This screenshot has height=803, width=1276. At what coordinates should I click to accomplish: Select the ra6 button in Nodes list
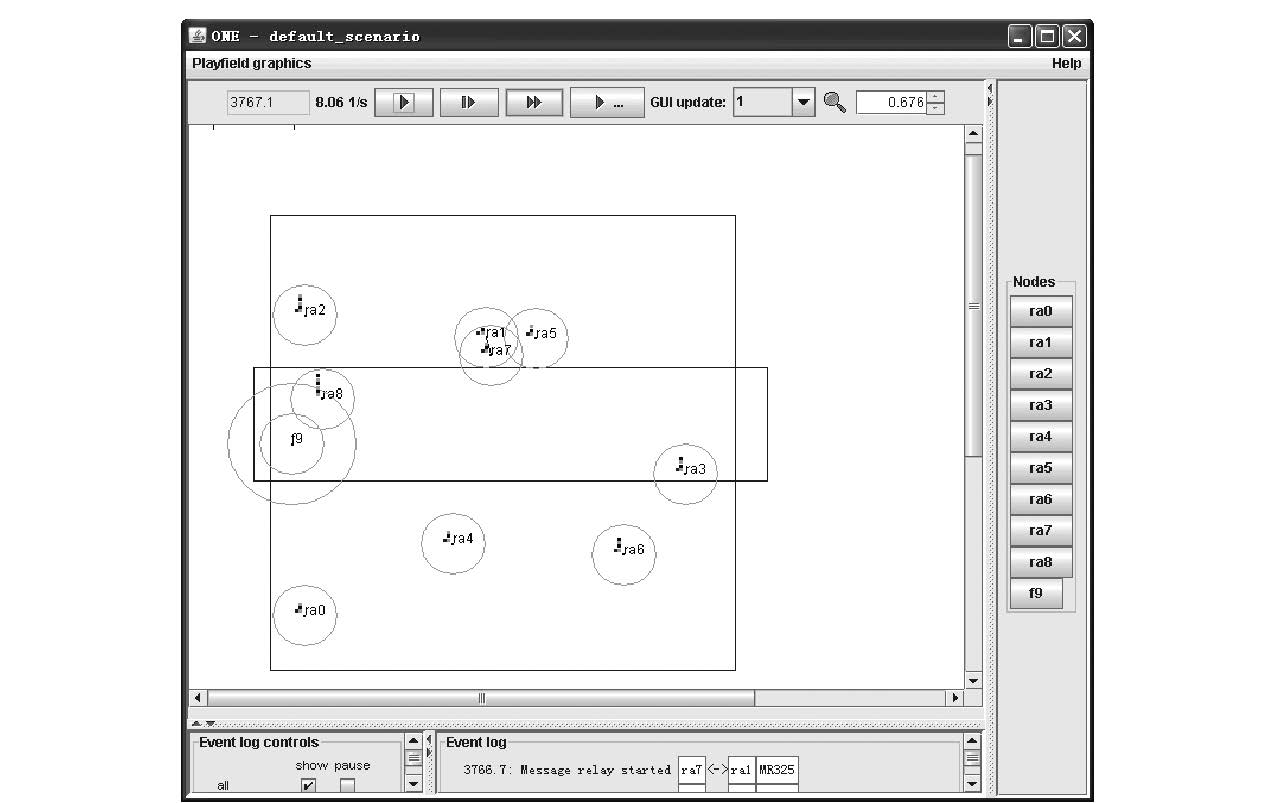[x=1041, y=499]
